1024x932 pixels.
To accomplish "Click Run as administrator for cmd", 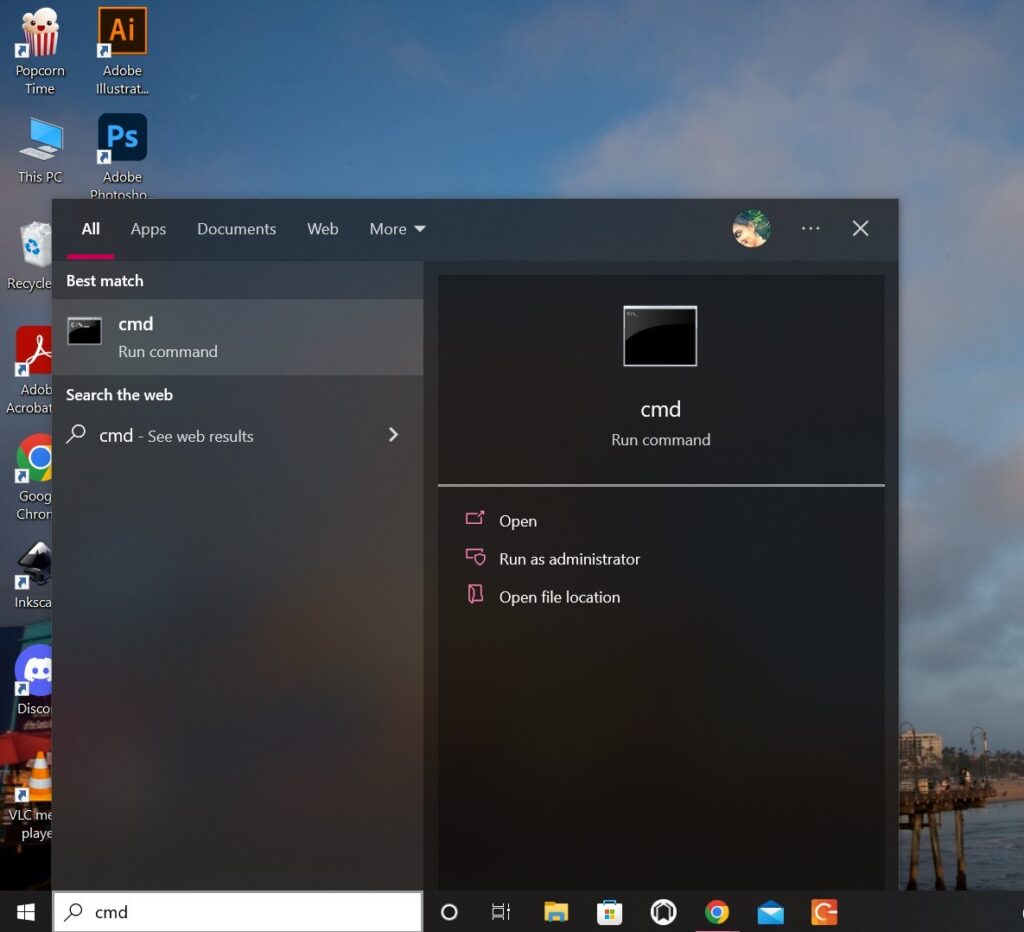I will (x=569, y=559).
